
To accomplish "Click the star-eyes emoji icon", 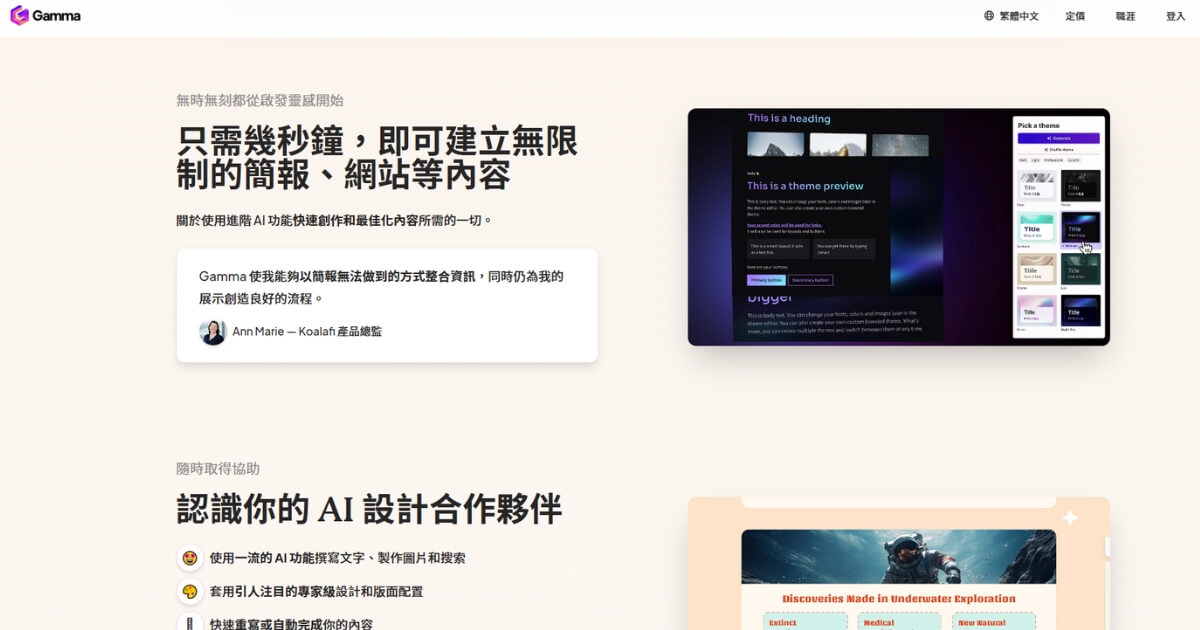I will pos(190,558).
